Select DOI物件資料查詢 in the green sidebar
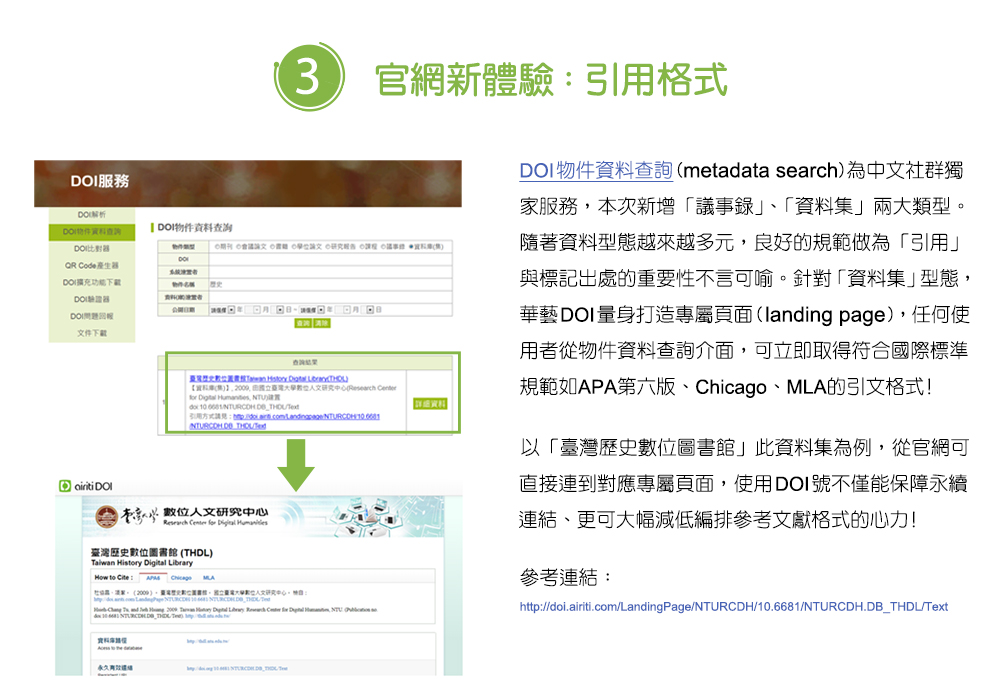The height and width of the screenshot is (699, 1000). coord(92,232)
